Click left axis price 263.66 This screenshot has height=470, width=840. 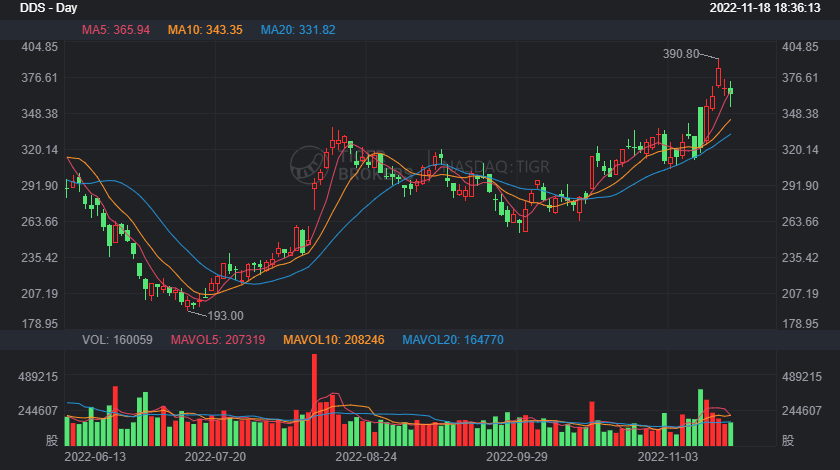pos(40,221)
